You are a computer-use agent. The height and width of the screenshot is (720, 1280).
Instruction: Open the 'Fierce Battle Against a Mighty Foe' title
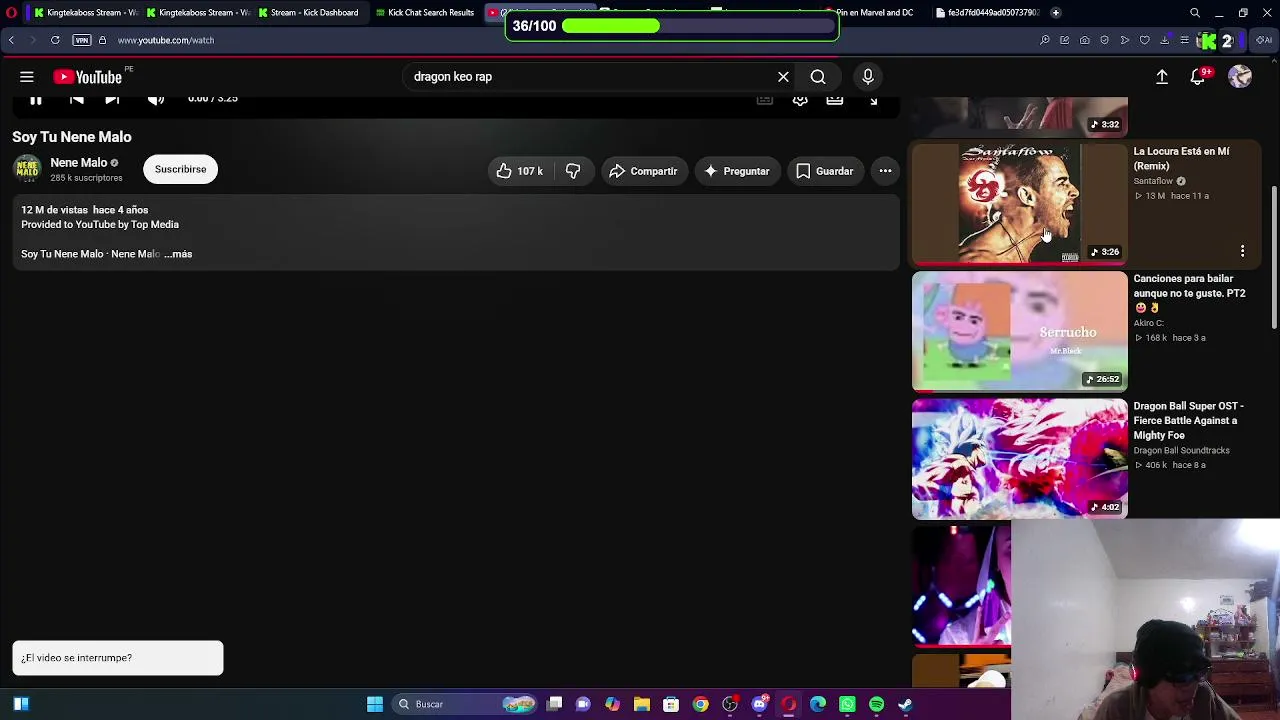coord(1188,421)
